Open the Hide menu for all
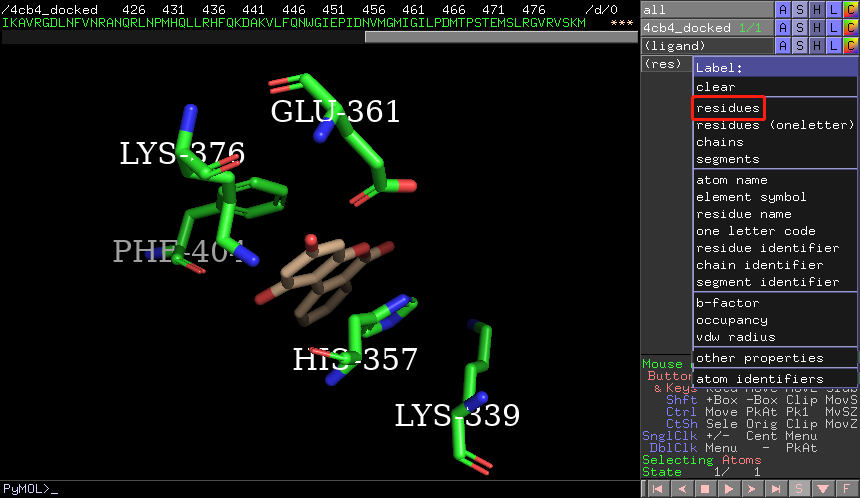 pyautogui.click(x=817, y=10)
